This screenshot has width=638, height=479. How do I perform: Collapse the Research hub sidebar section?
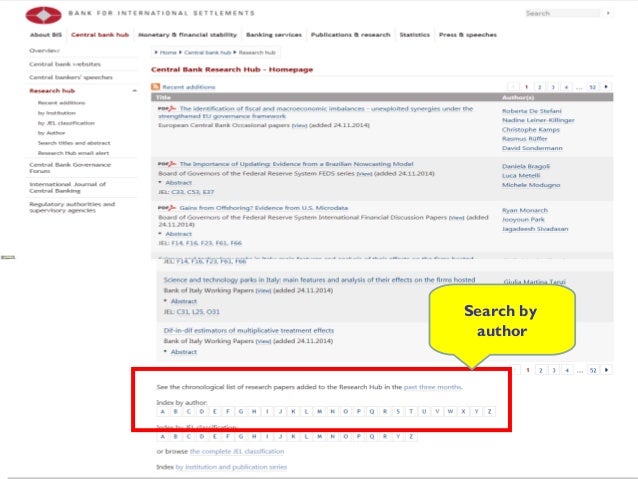pyautogui.click(x=134, y=91)
